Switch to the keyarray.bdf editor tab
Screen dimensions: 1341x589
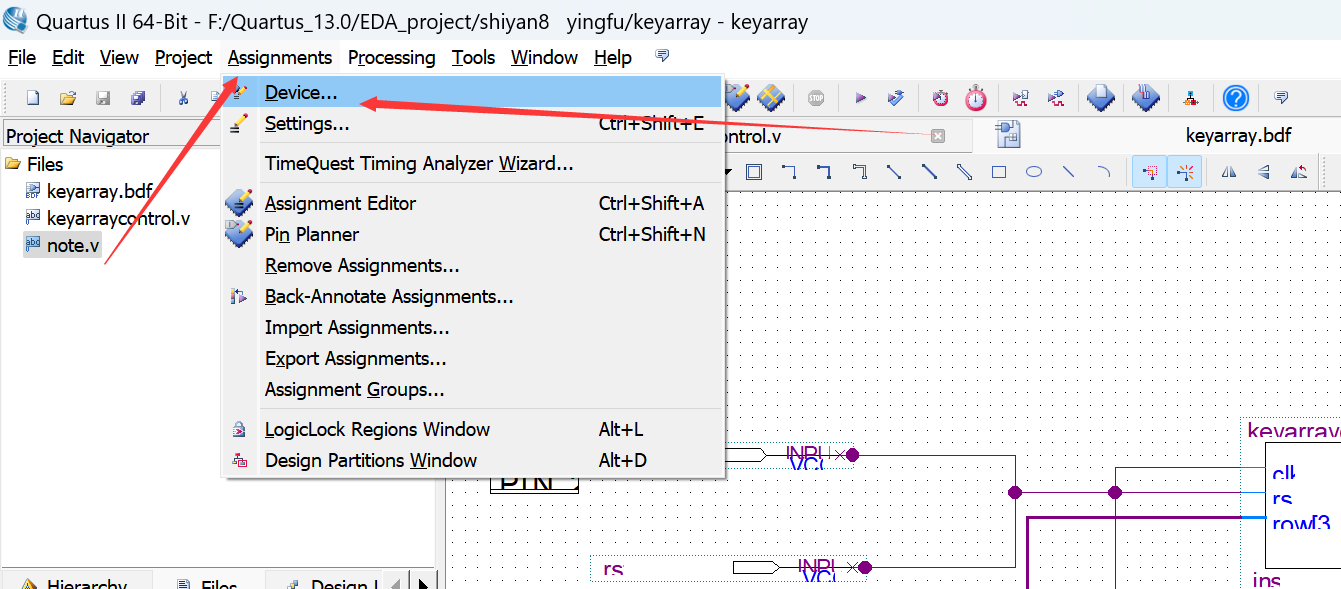click(x=1238, y=135)
